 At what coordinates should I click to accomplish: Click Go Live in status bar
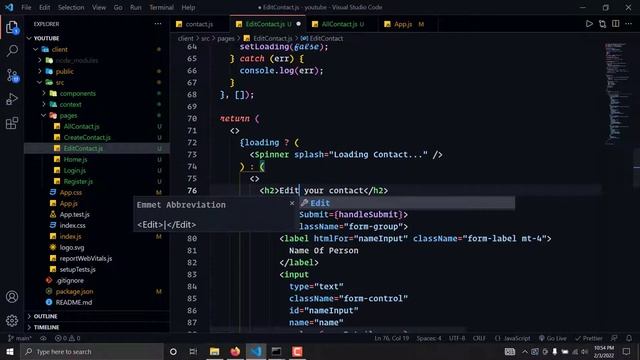(x=553, y=338)
